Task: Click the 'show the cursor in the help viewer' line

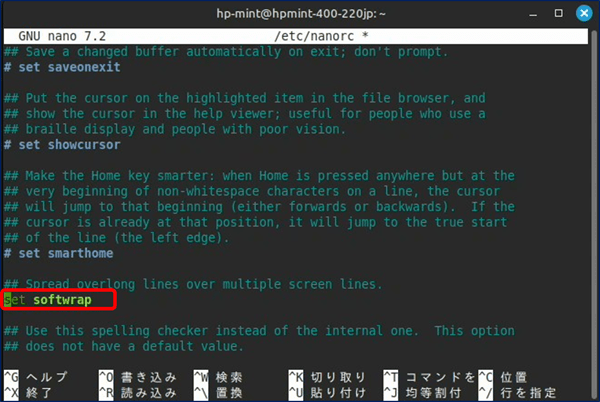Action: 245,114
